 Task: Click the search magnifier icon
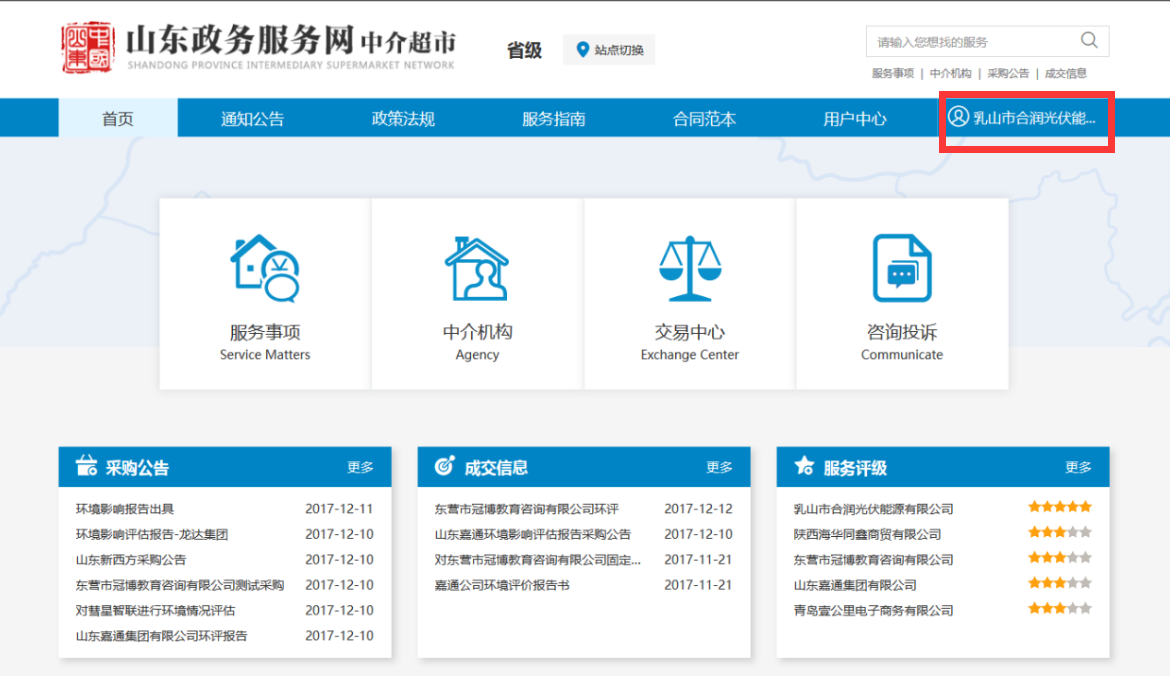pos(1089,41)
